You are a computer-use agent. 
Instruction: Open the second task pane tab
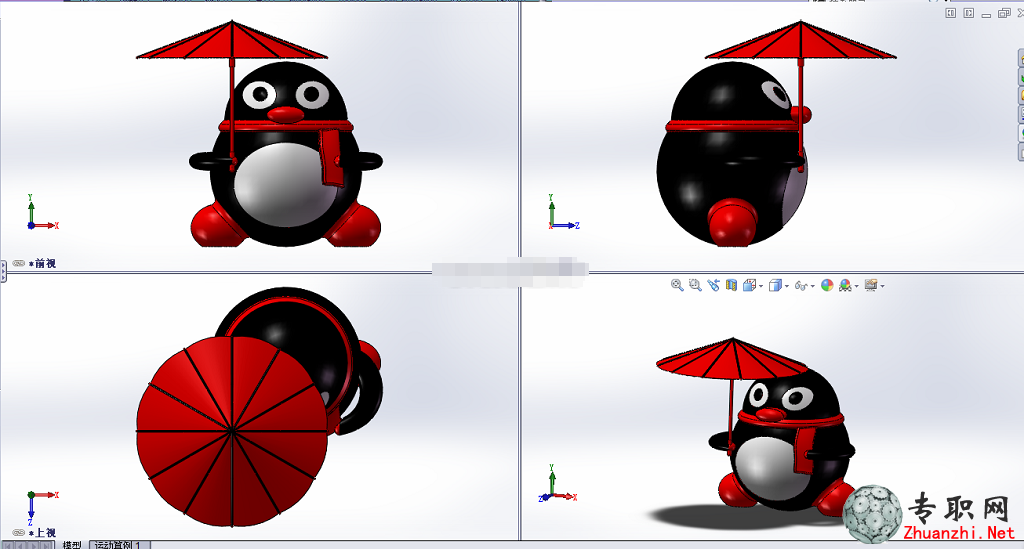point(1021,77)
